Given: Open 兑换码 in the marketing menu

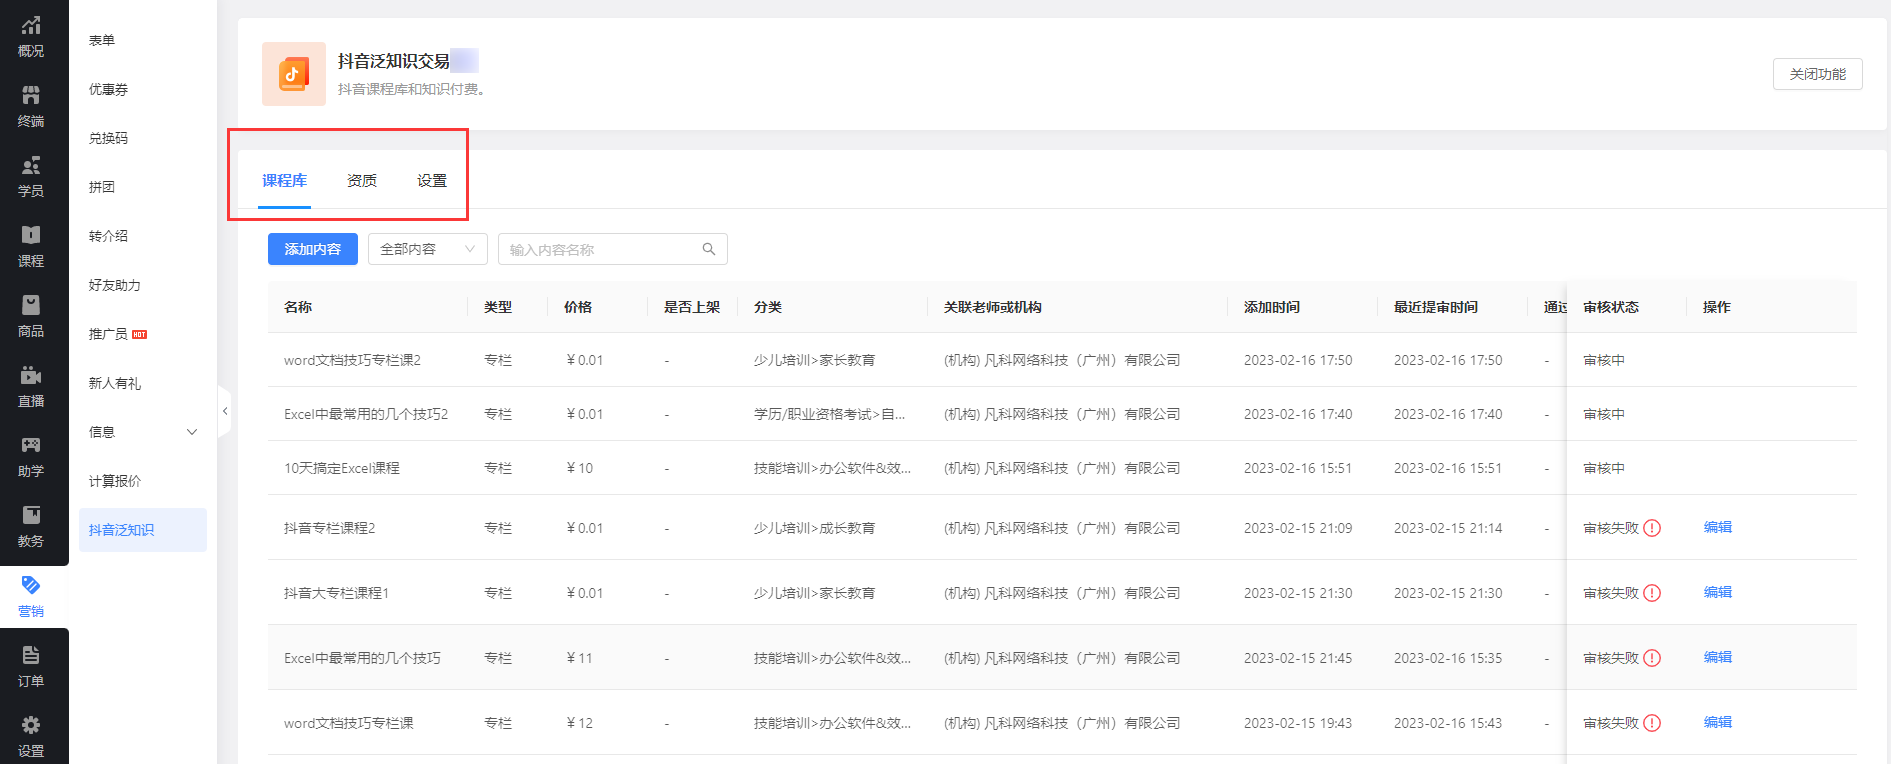Looking at the screenshot, I should point(108,138).
